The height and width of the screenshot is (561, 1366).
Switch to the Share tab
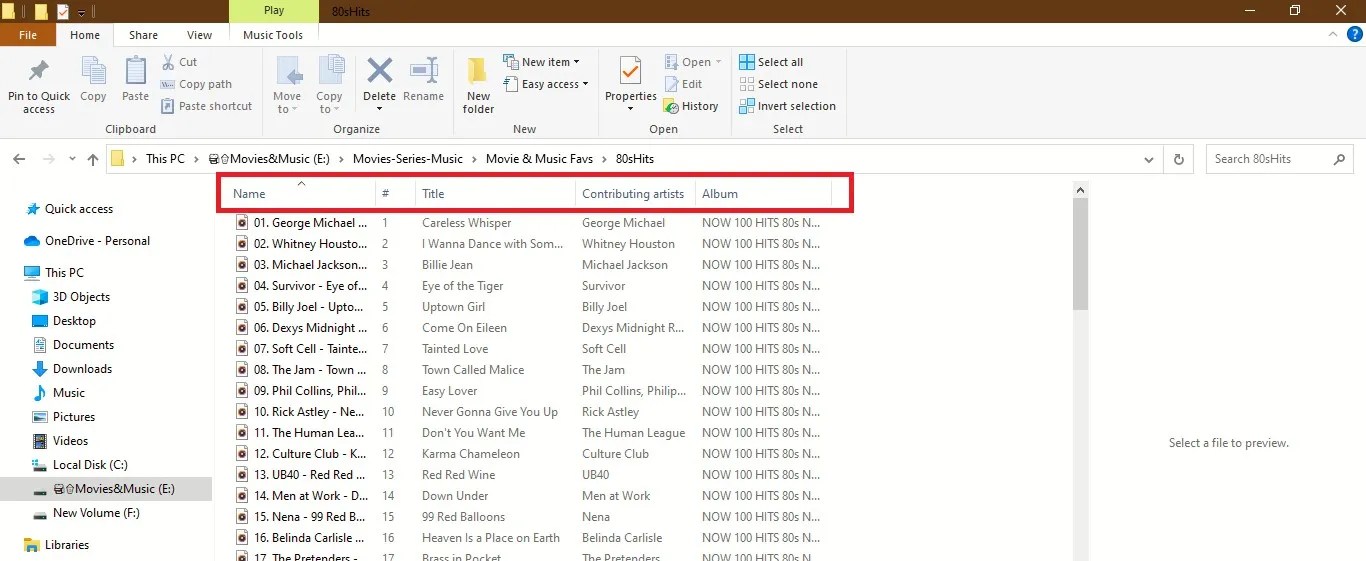click(x=143, y=35)
